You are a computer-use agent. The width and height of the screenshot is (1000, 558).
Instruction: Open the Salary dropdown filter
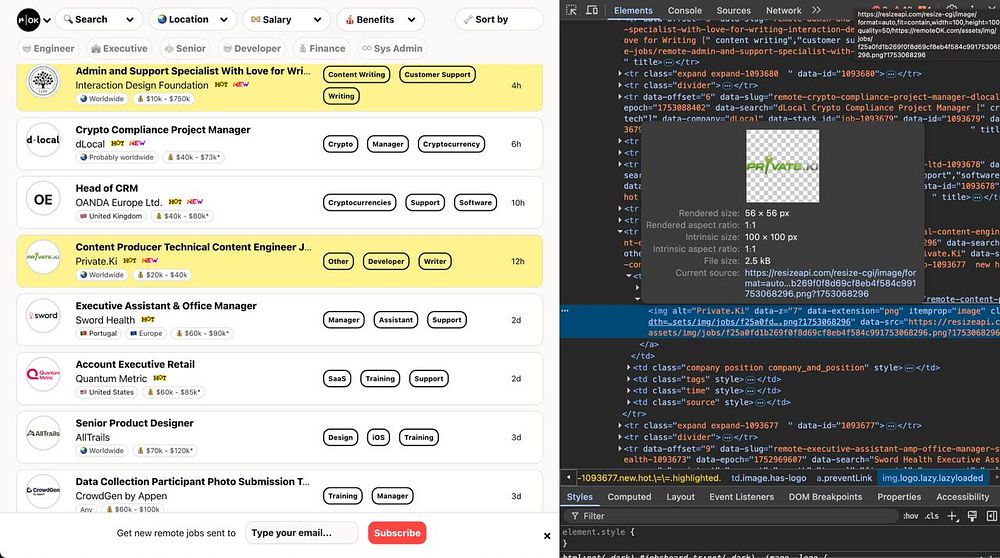click(x=286, y=19)
